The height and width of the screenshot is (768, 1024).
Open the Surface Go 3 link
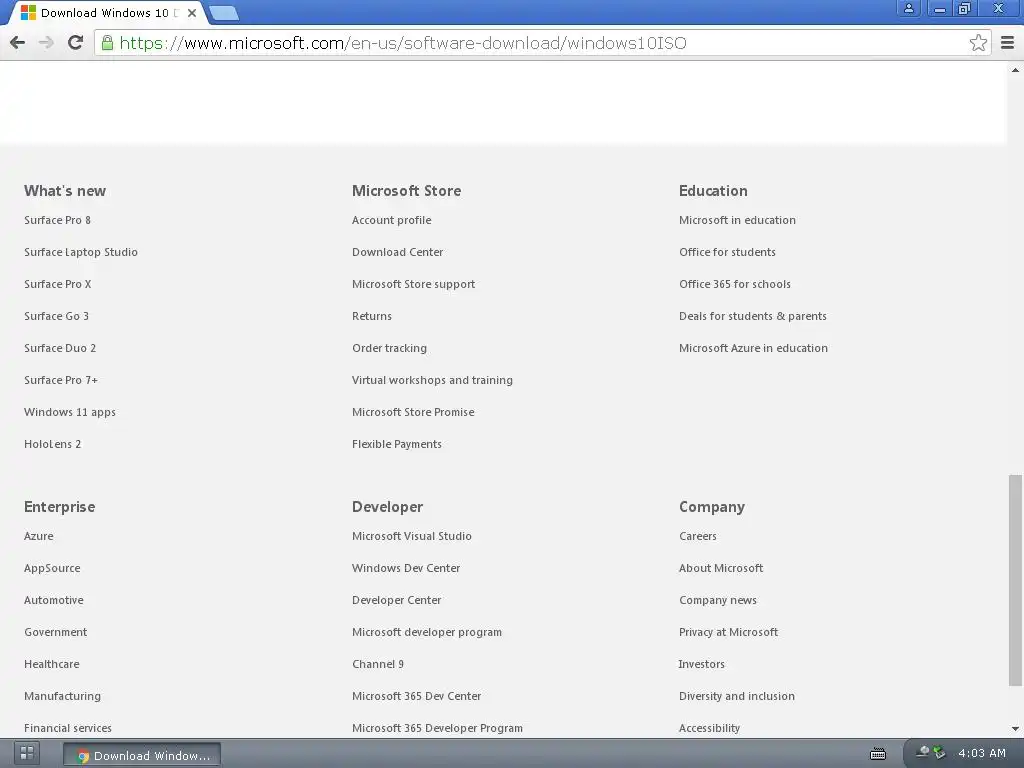click(x=56, y=316)
